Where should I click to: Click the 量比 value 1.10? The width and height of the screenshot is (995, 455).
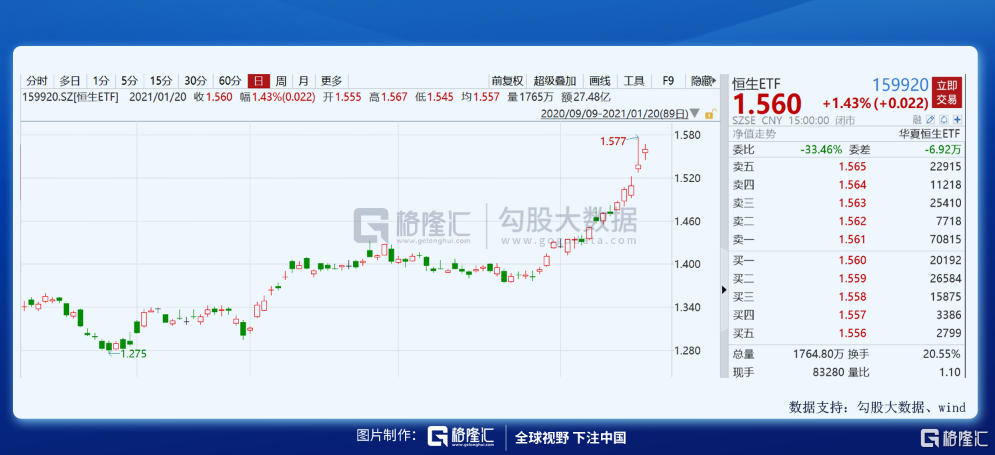coord(952,373)
